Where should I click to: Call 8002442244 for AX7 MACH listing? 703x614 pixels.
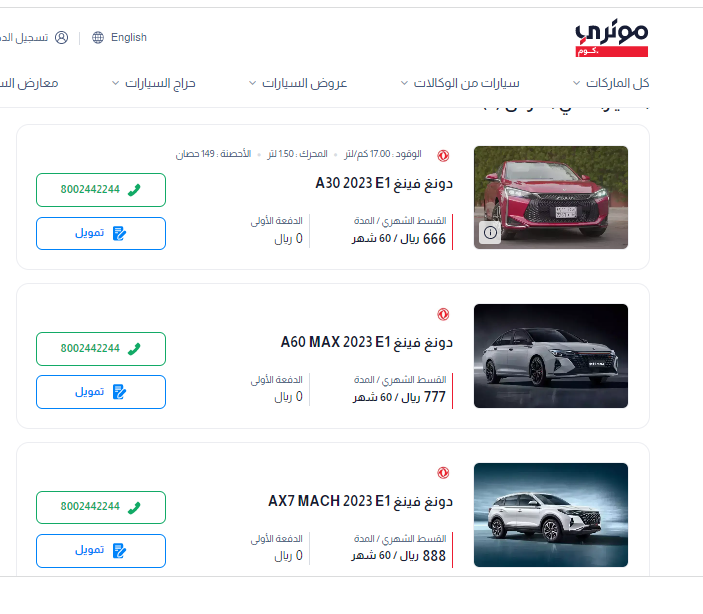coord(101,507)
